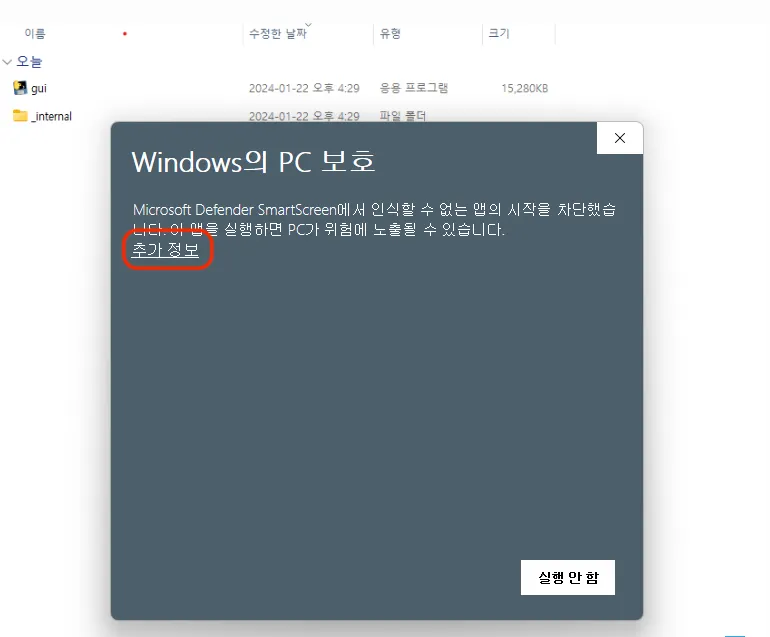Screen dimensions: 770x637
Task: Click _internal's modified date cell
Action: (x=304, y=116)
